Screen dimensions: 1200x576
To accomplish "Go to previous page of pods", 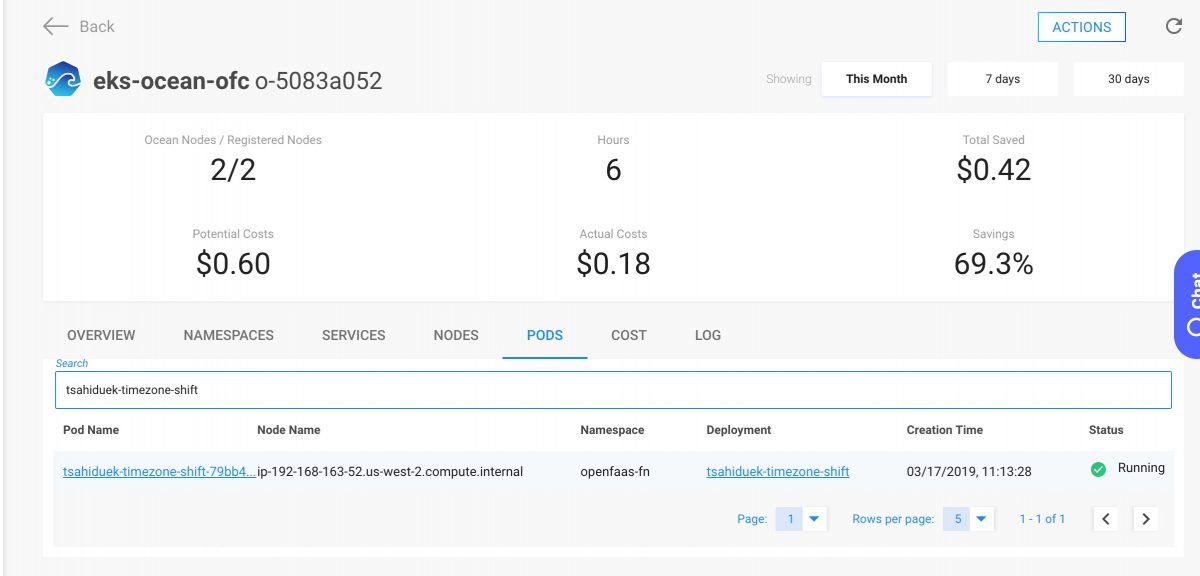I will click(1105, 519).
